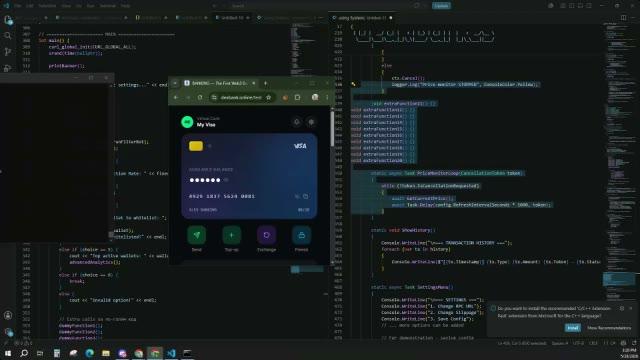The width and height of the screenshot is (640, 360).
Task: Open the File menu in VS Code
Action: tap(18, 6)
